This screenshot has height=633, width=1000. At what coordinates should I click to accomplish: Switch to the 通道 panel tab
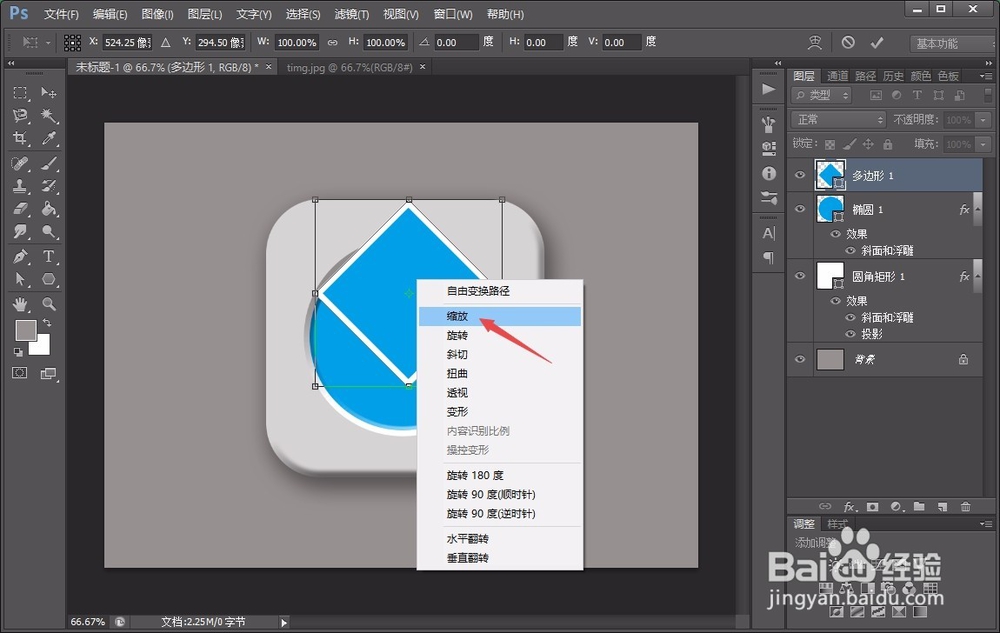click(837, 76)
